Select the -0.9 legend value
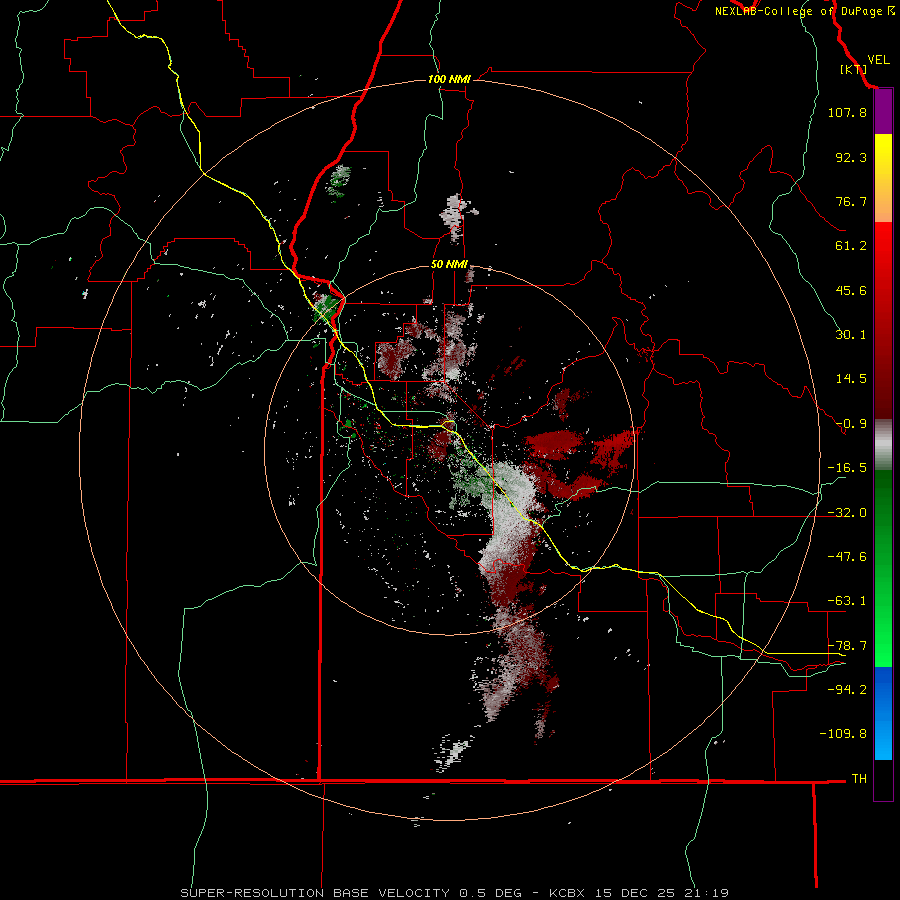This screenshot has width=900, height=900. (851, 424)
